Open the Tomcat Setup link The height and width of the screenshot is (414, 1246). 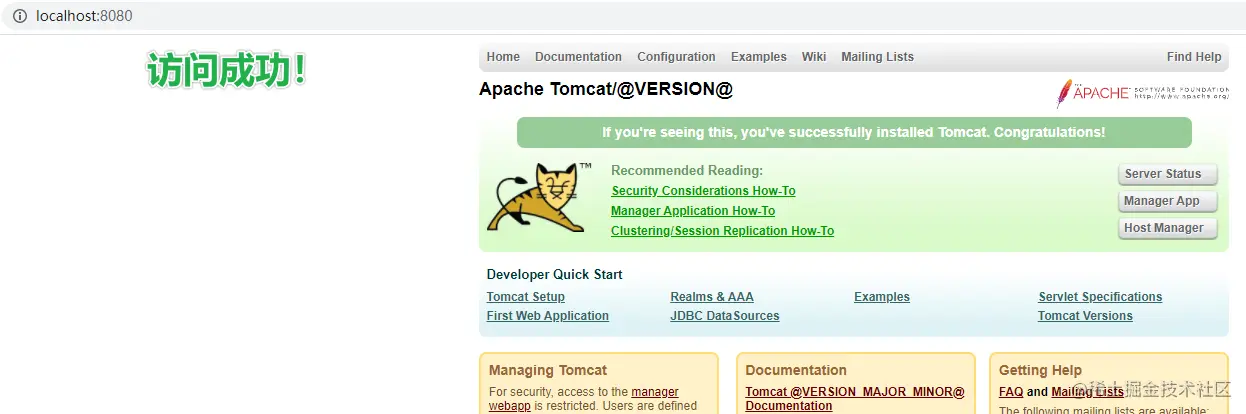coord(526,297)
